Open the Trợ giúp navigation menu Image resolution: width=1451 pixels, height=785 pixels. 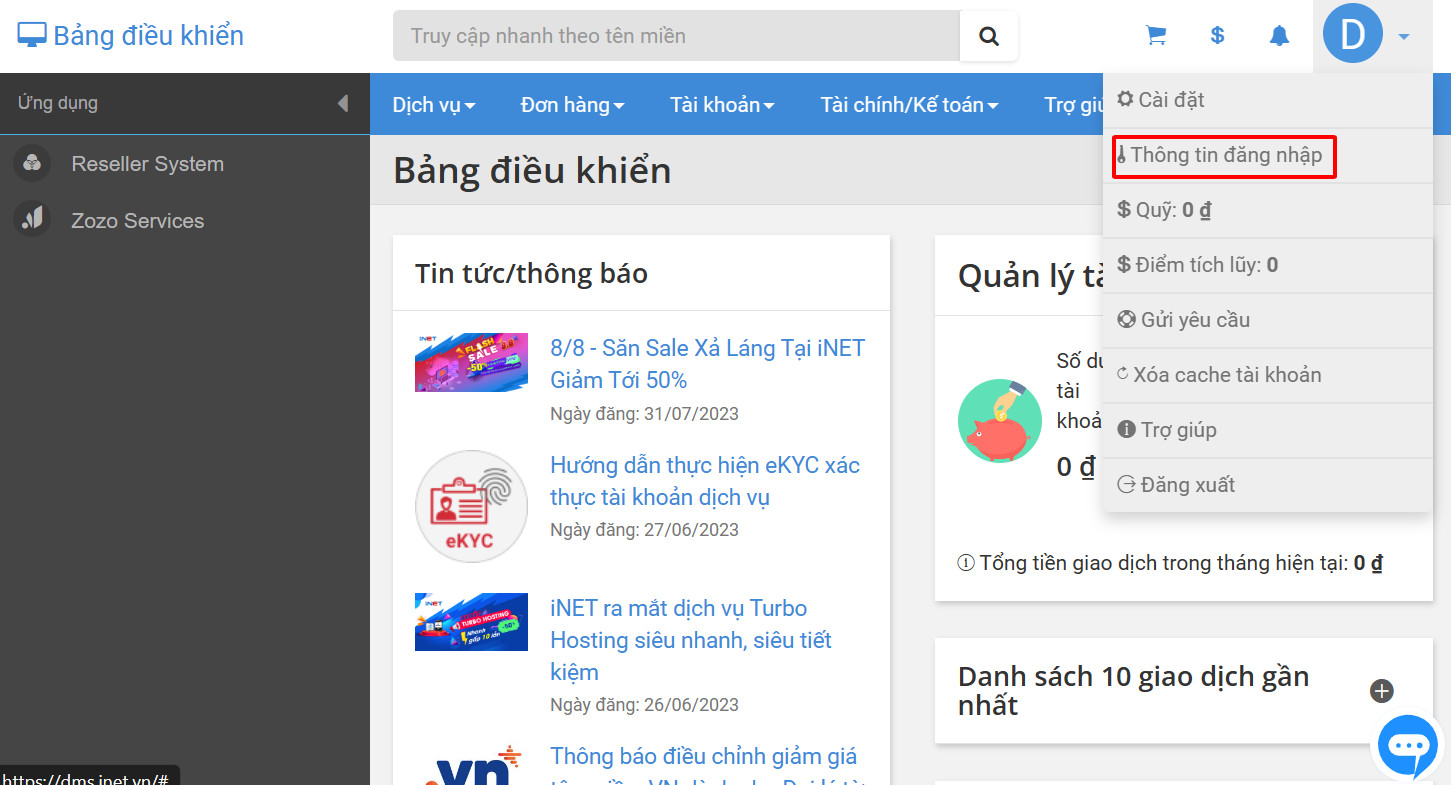(1073, 104)
